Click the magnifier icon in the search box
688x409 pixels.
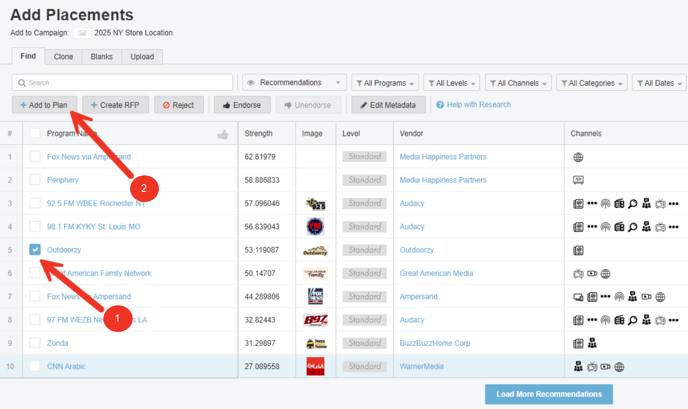click(x=22, y=83)
